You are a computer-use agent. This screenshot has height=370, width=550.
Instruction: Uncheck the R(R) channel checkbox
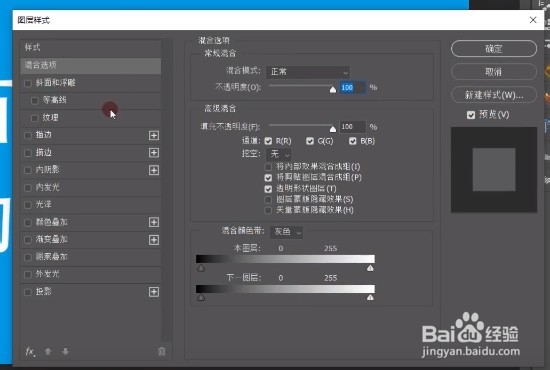click(x=268, y=141)
